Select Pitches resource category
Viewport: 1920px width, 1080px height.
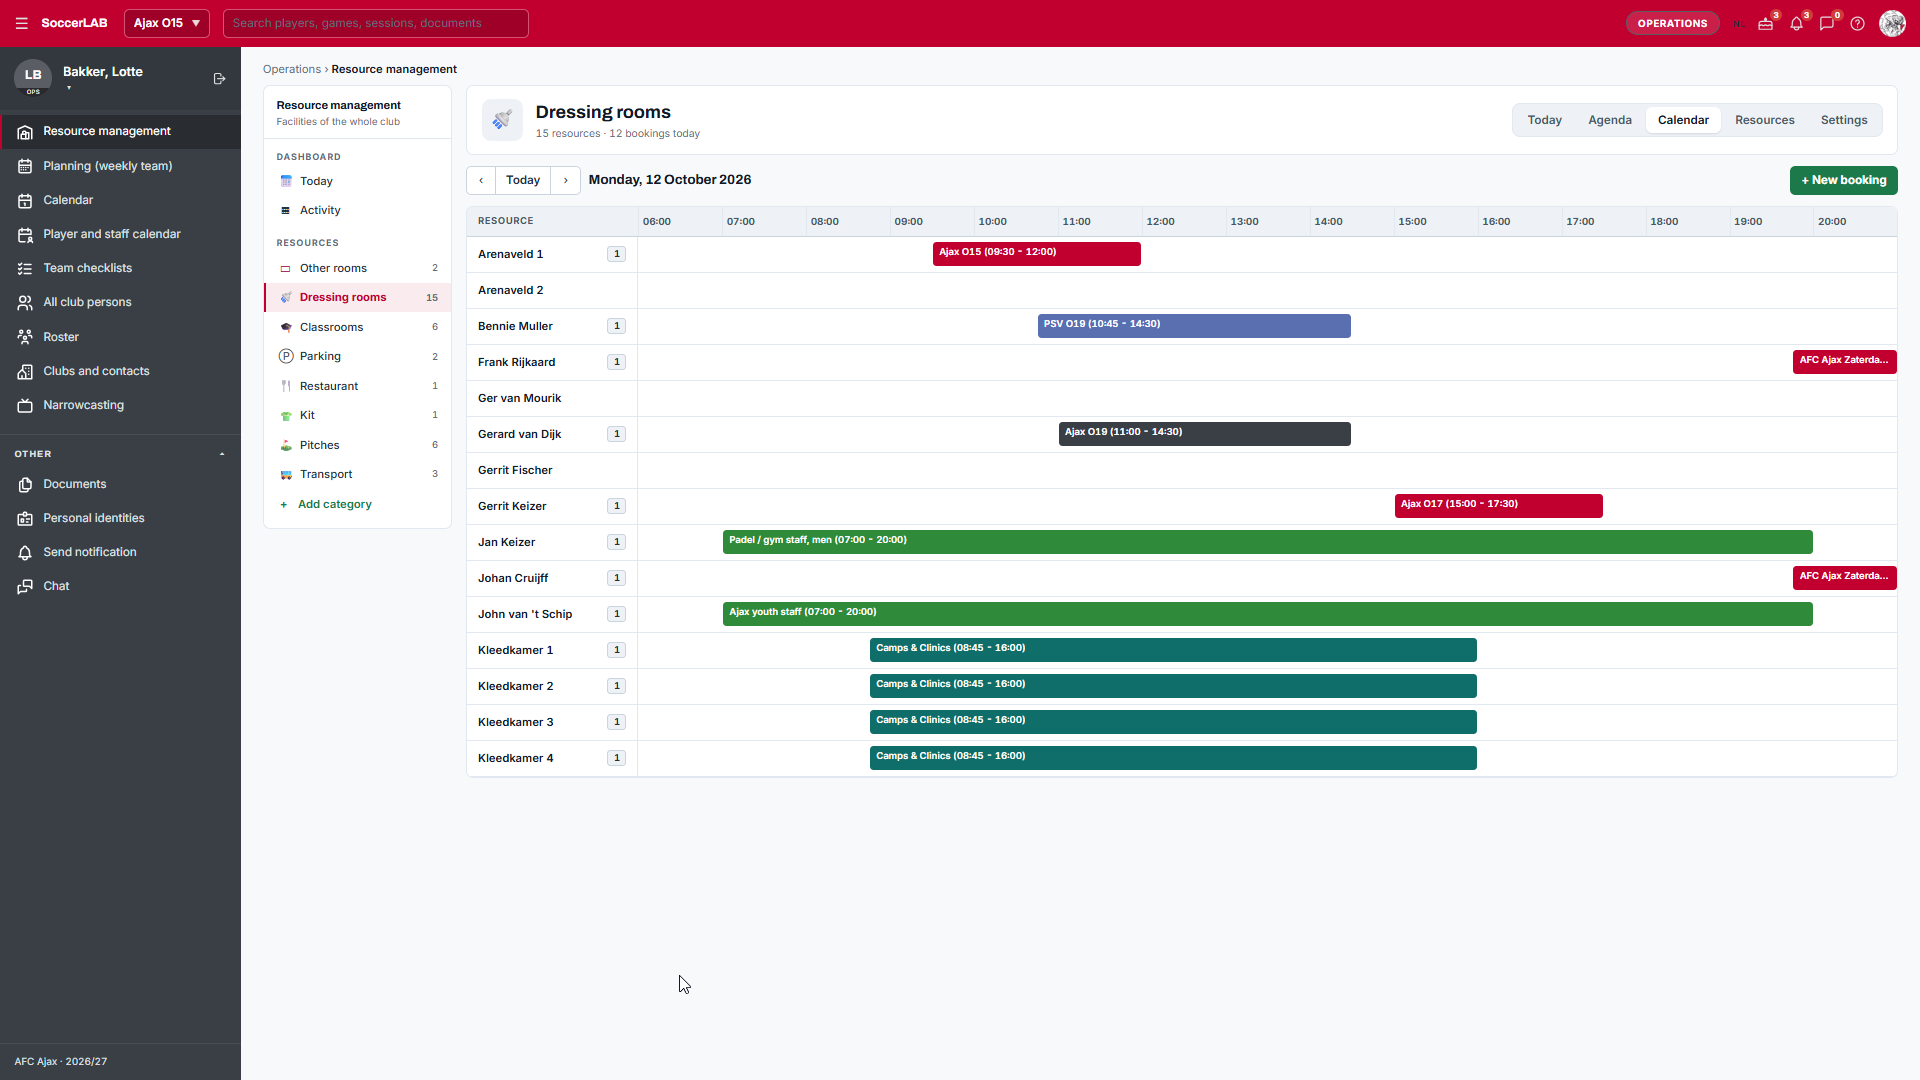coord(357,445)
